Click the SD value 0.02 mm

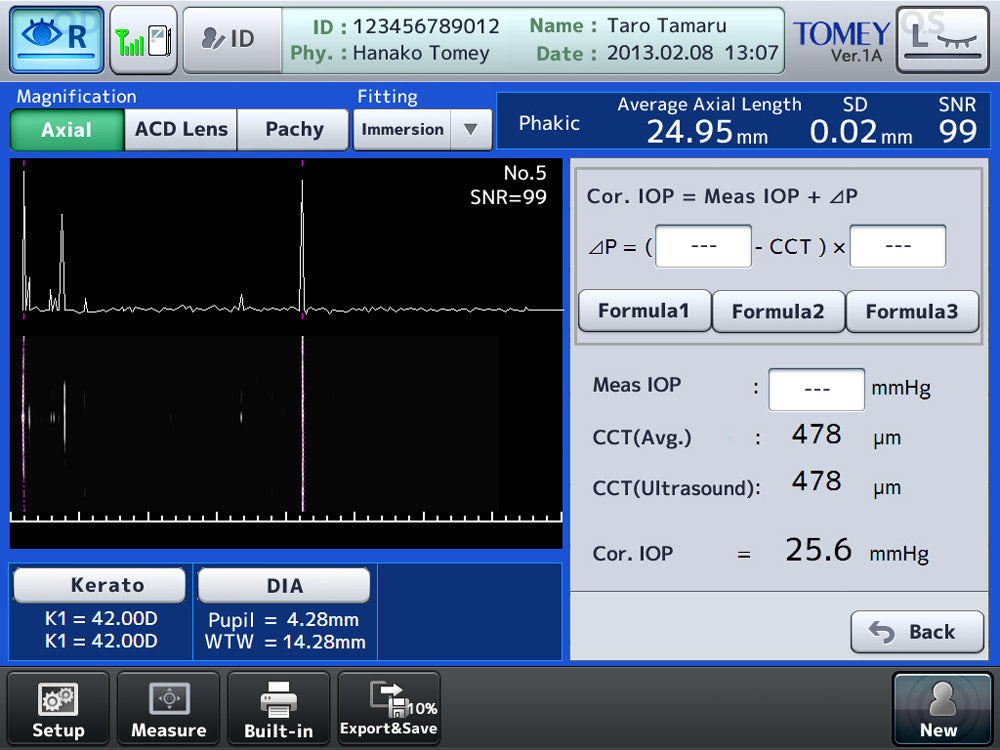tap(861, 132)
